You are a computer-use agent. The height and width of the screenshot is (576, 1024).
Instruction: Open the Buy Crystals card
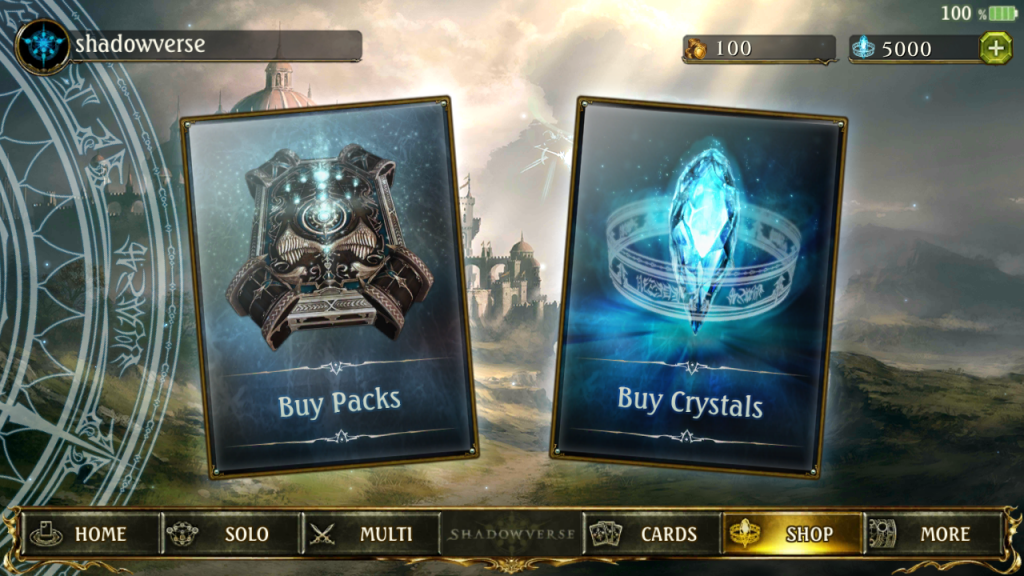[x=699, y=287]
